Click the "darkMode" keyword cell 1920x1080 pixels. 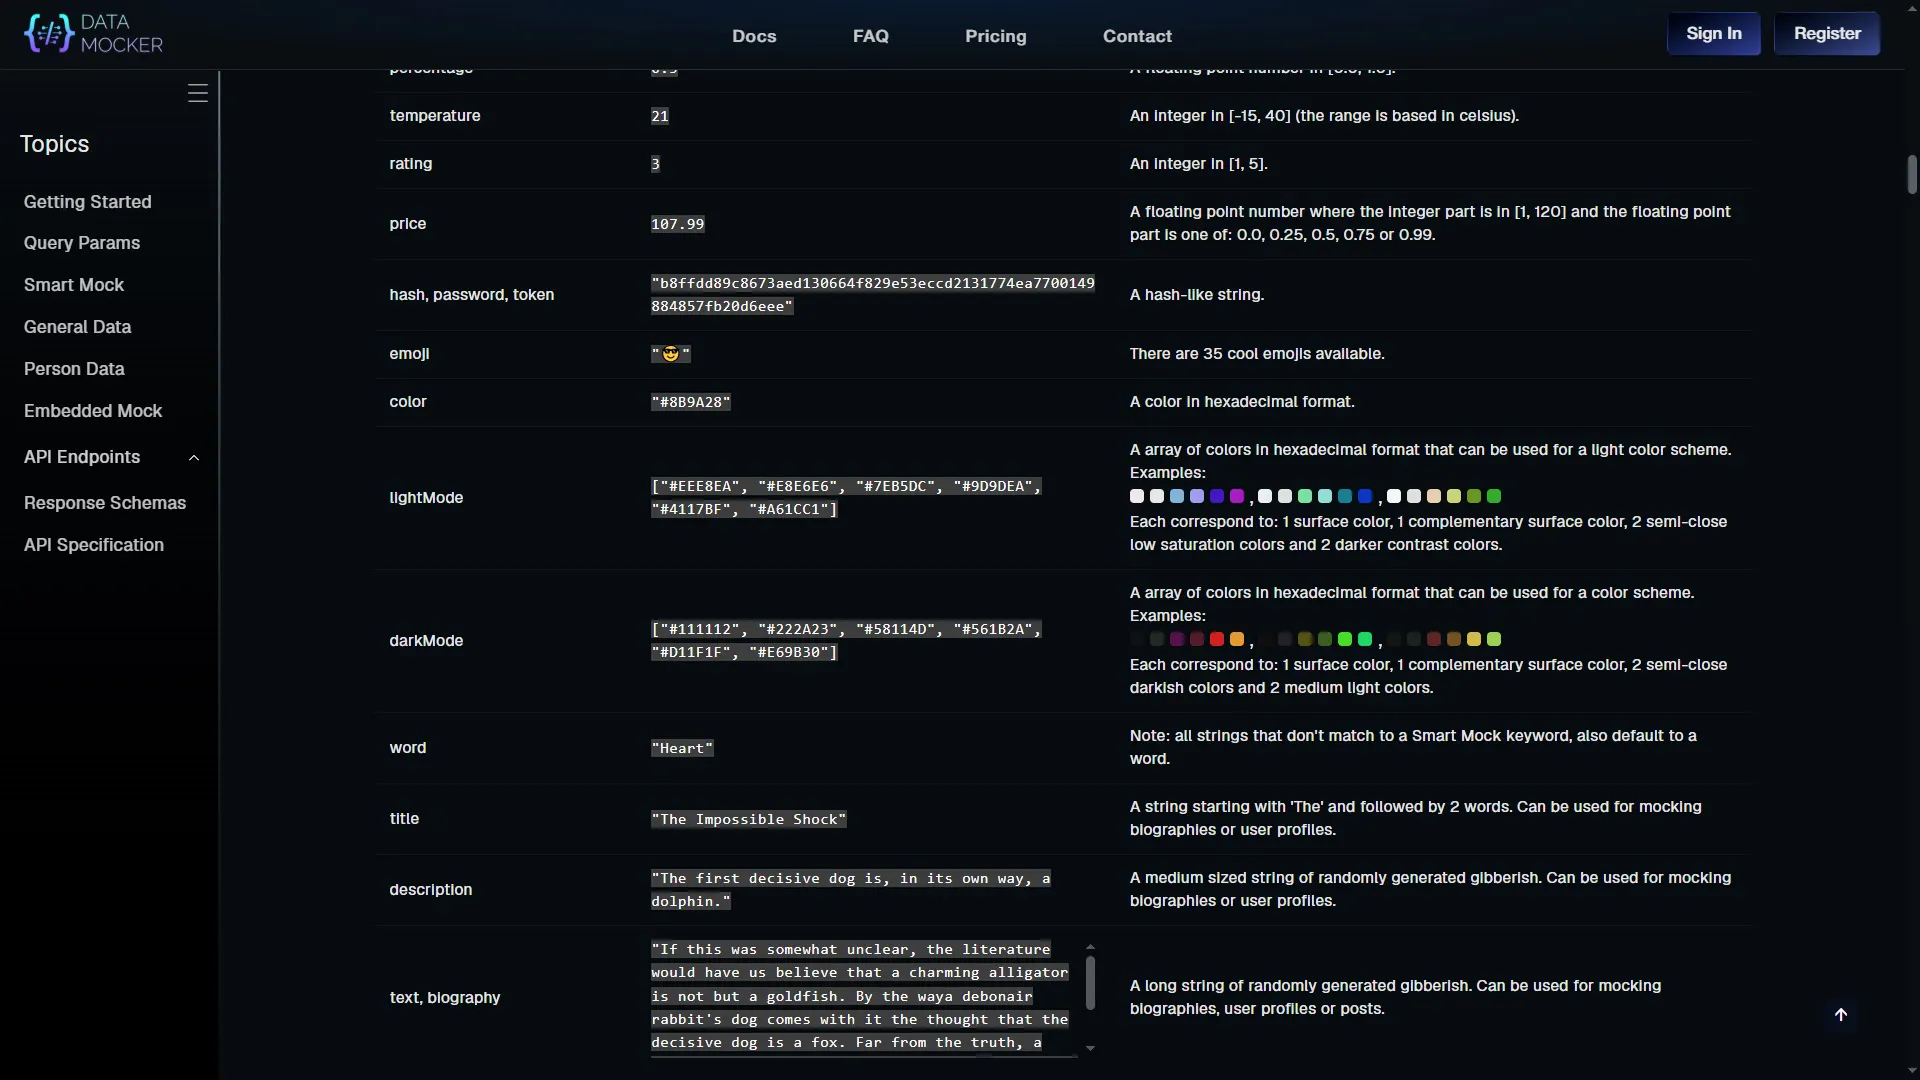click(426, 641)
